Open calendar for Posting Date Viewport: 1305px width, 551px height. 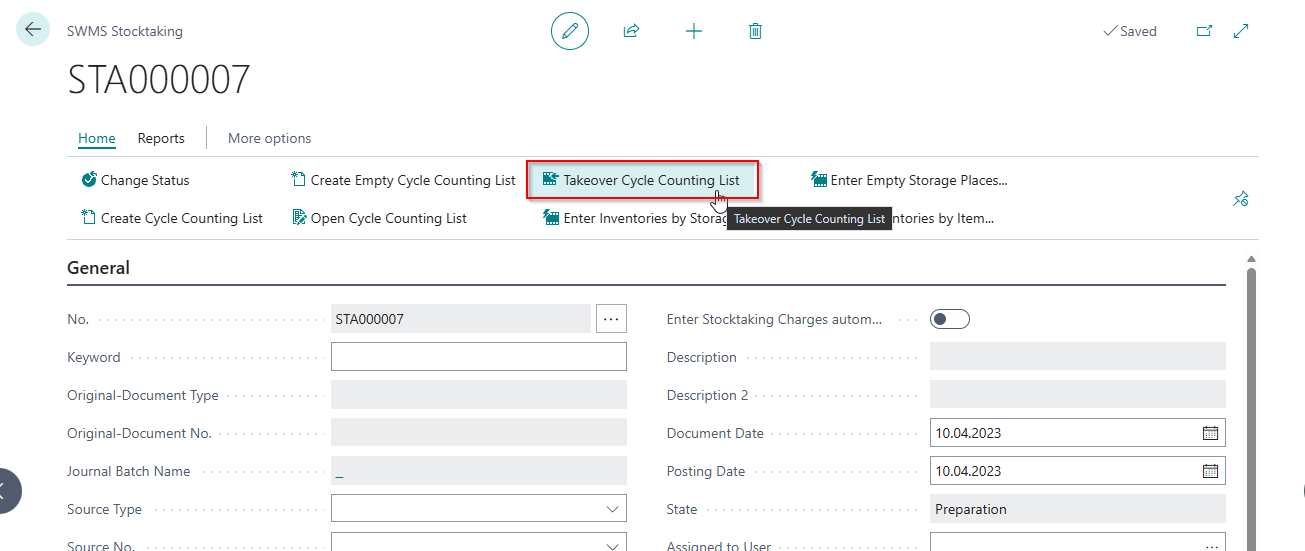1210,471
